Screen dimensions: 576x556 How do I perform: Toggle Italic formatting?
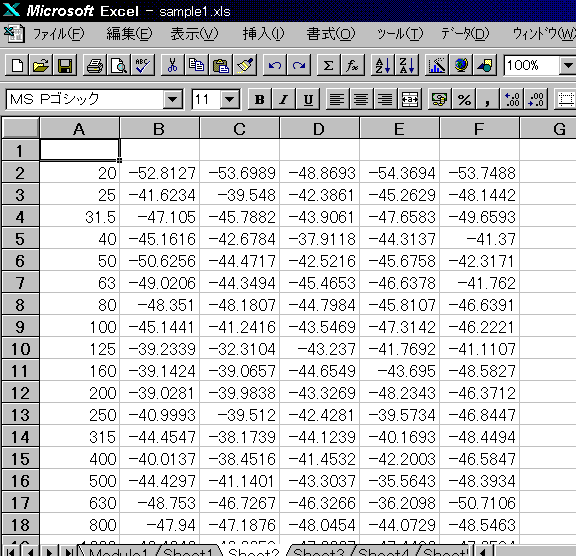pyautogui.click(x=284, y=99)
